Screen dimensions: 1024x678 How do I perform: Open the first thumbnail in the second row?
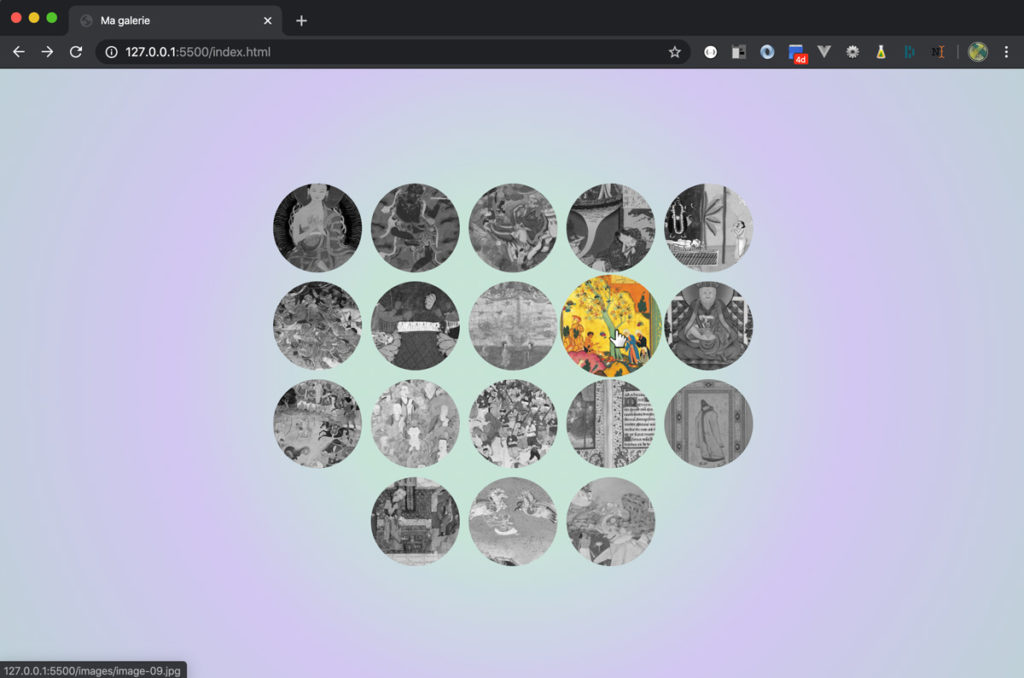(317, 325)
